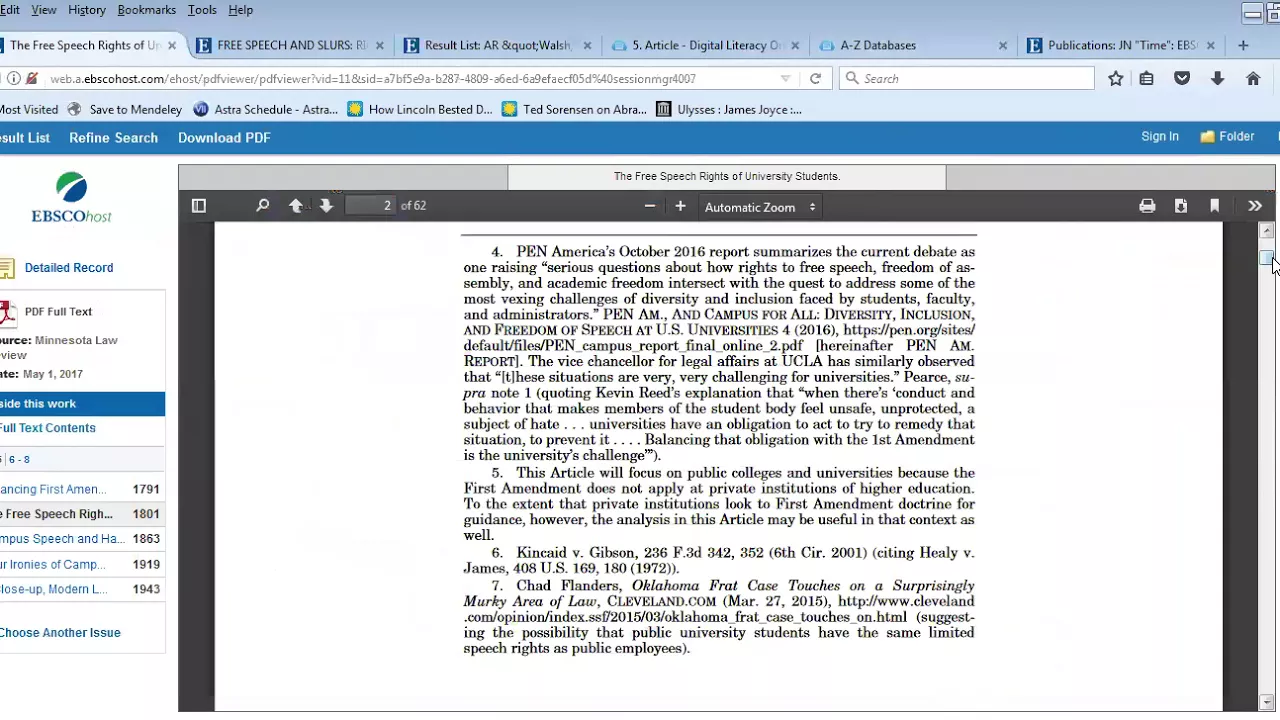This screenshot has width=1280, height=720.
Task: Open the Pocket icon in toolbar
Action: 1182,78
